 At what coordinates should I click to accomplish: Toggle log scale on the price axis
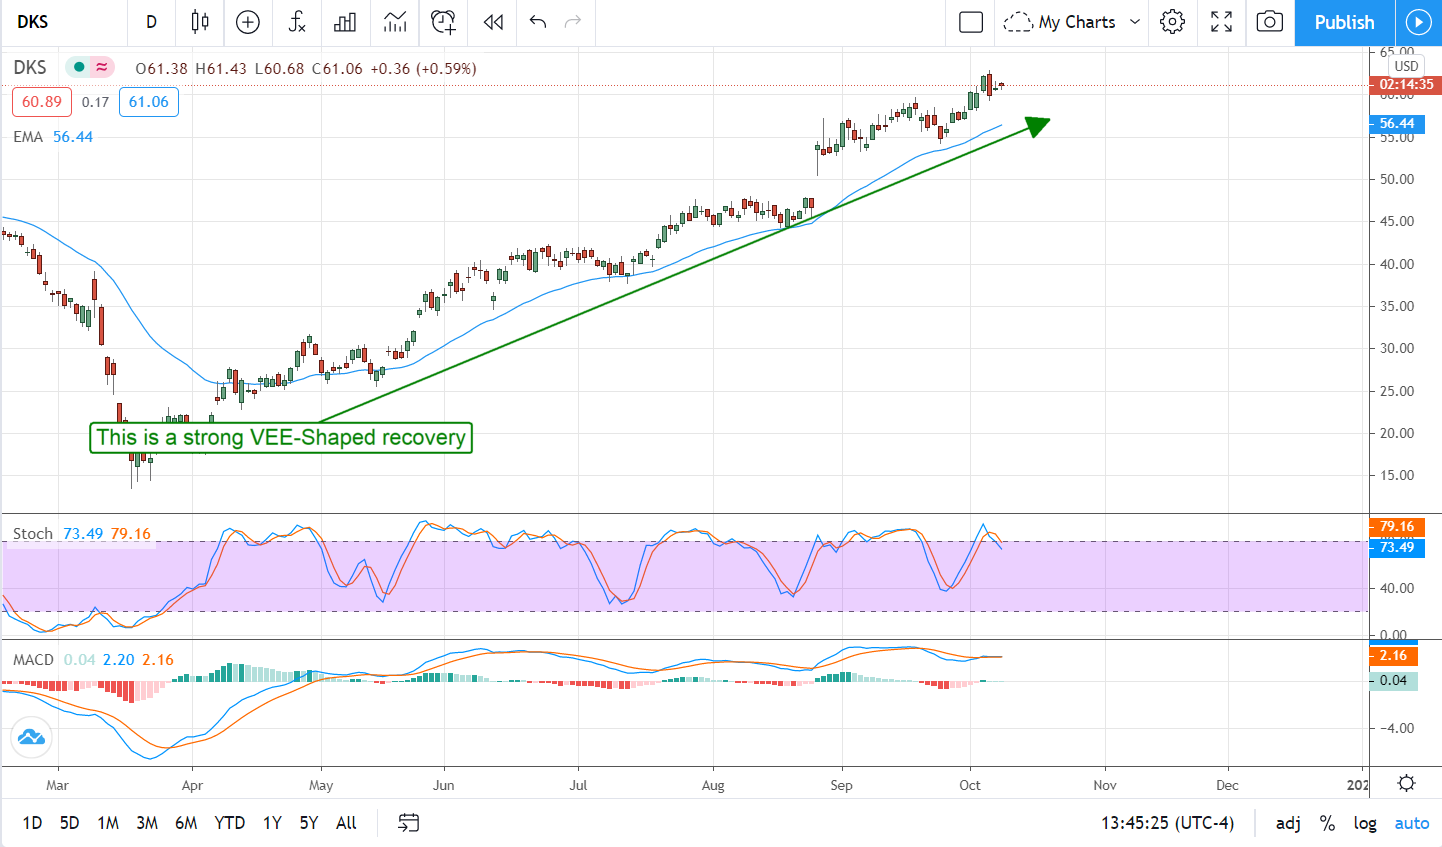tap(1365, 823)
